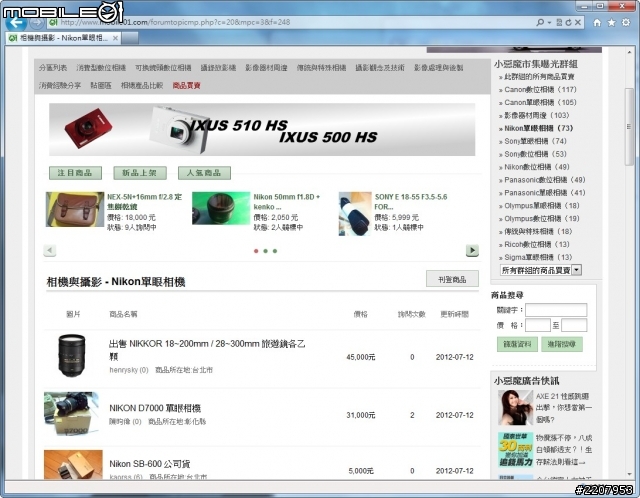Select the second green carousel dot
Viewport: 640px width, 498px height.
click(x=265, y=251)
